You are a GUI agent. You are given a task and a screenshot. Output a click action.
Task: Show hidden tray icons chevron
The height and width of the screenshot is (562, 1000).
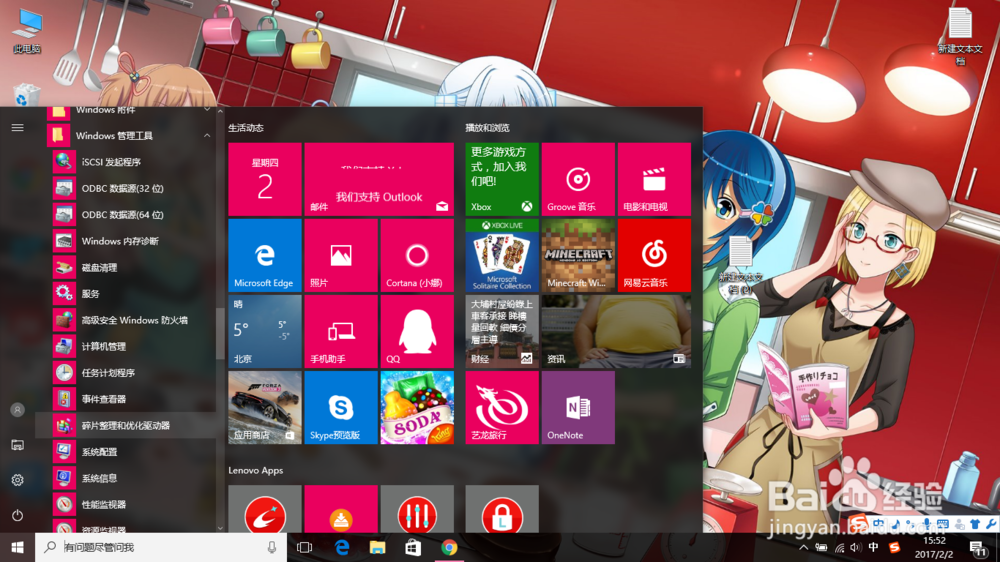coord(804,547)
